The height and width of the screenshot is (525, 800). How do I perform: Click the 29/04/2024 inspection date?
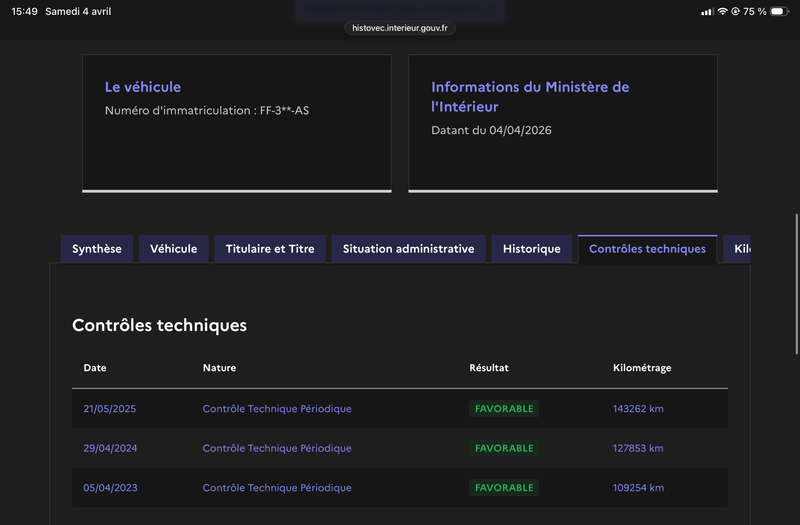[109, 448]
